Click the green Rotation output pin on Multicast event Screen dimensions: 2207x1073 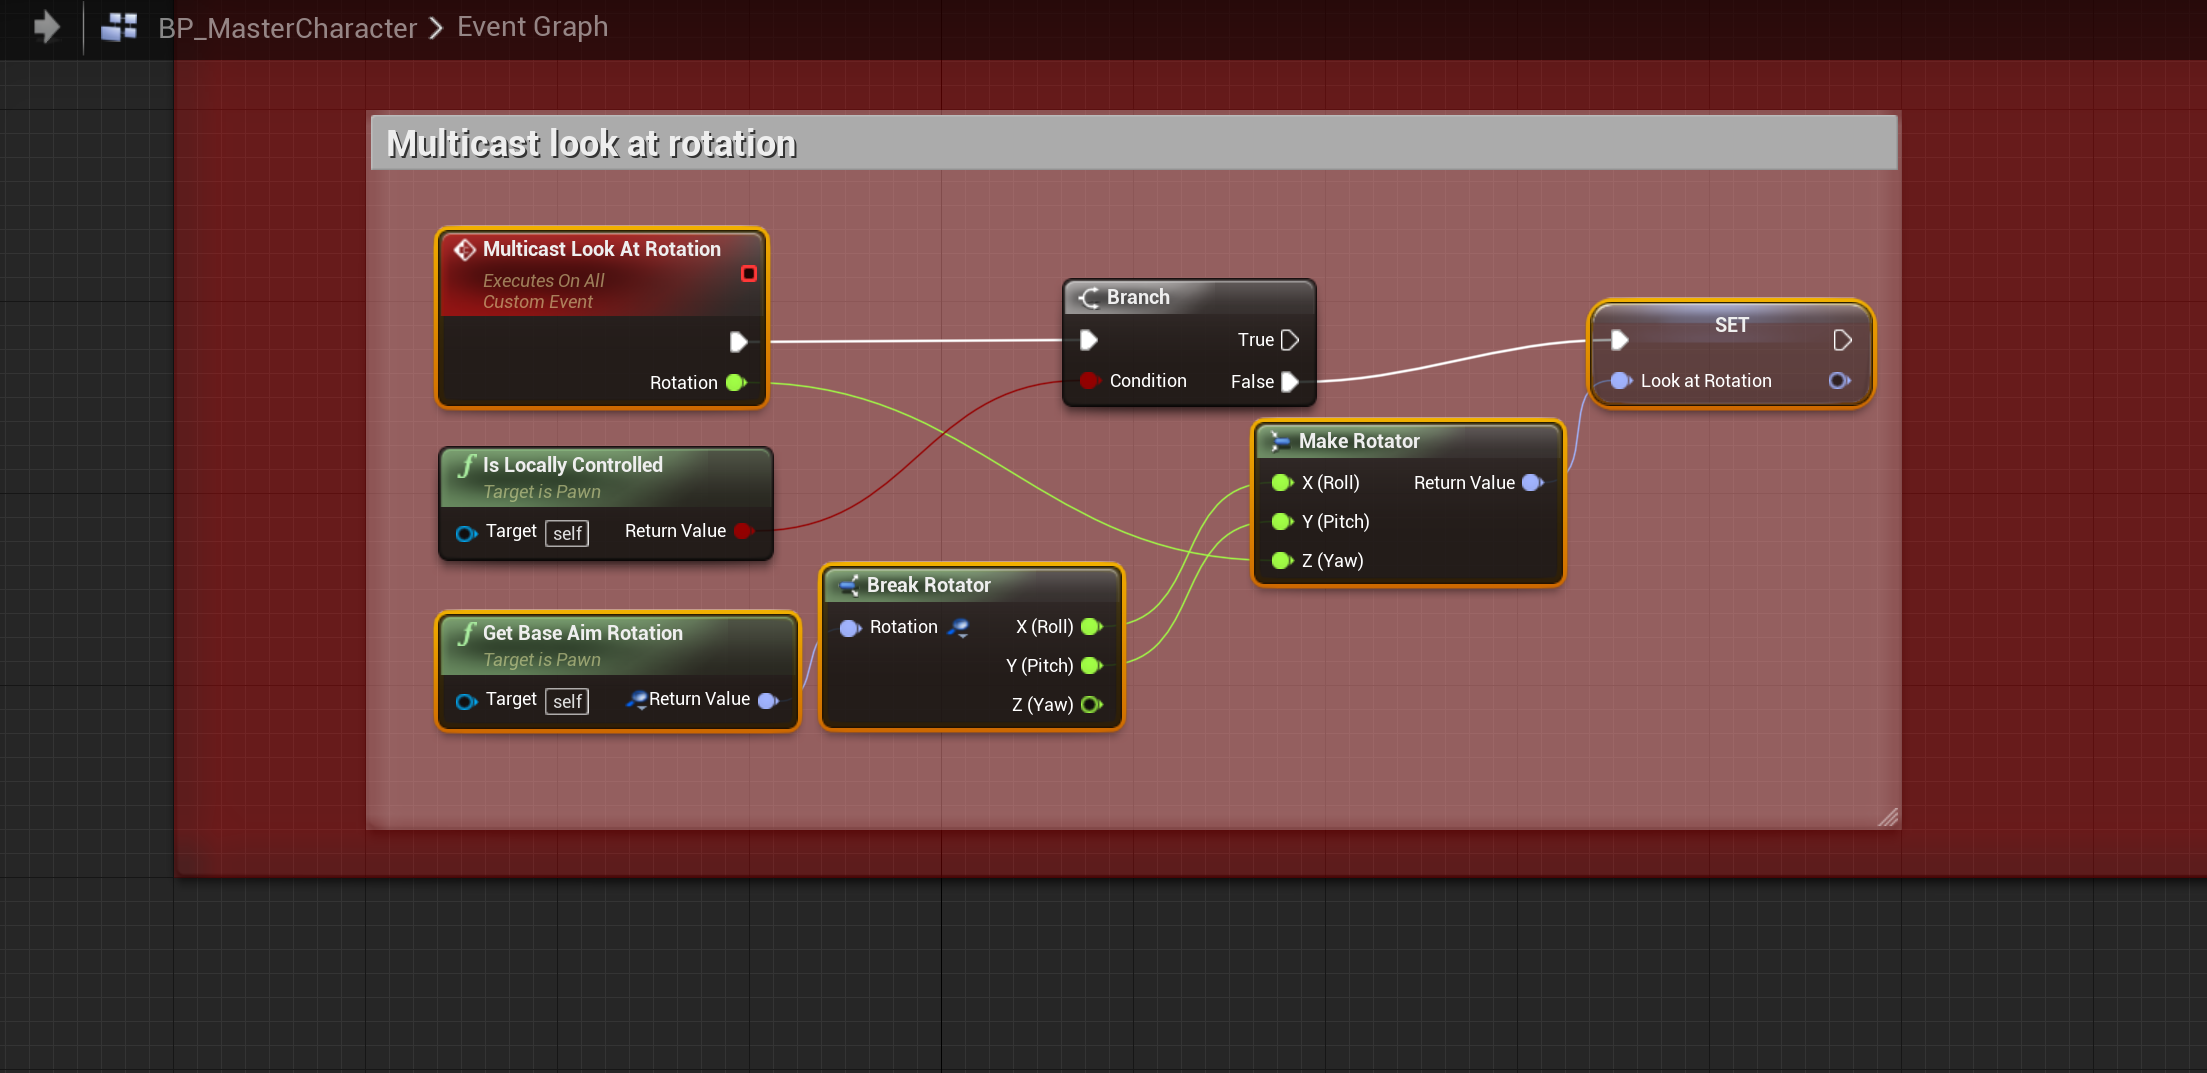pos(736,383)
